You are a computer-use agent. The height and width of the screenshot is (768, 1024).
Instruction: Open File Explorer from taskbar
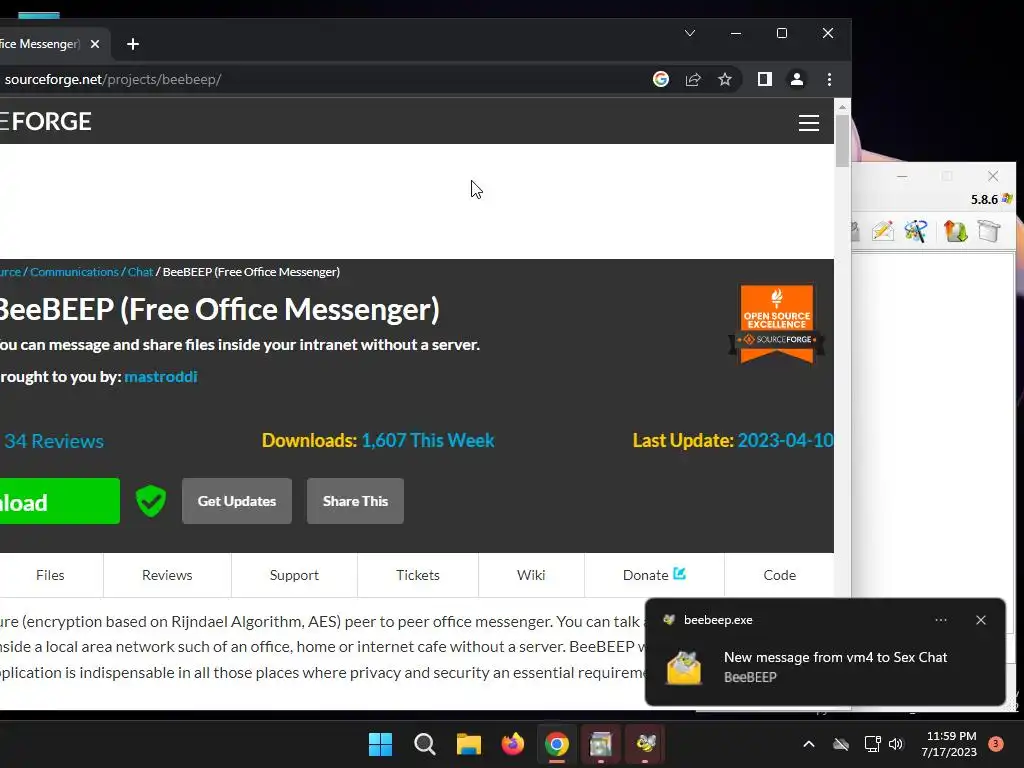(x=468, y=744)
